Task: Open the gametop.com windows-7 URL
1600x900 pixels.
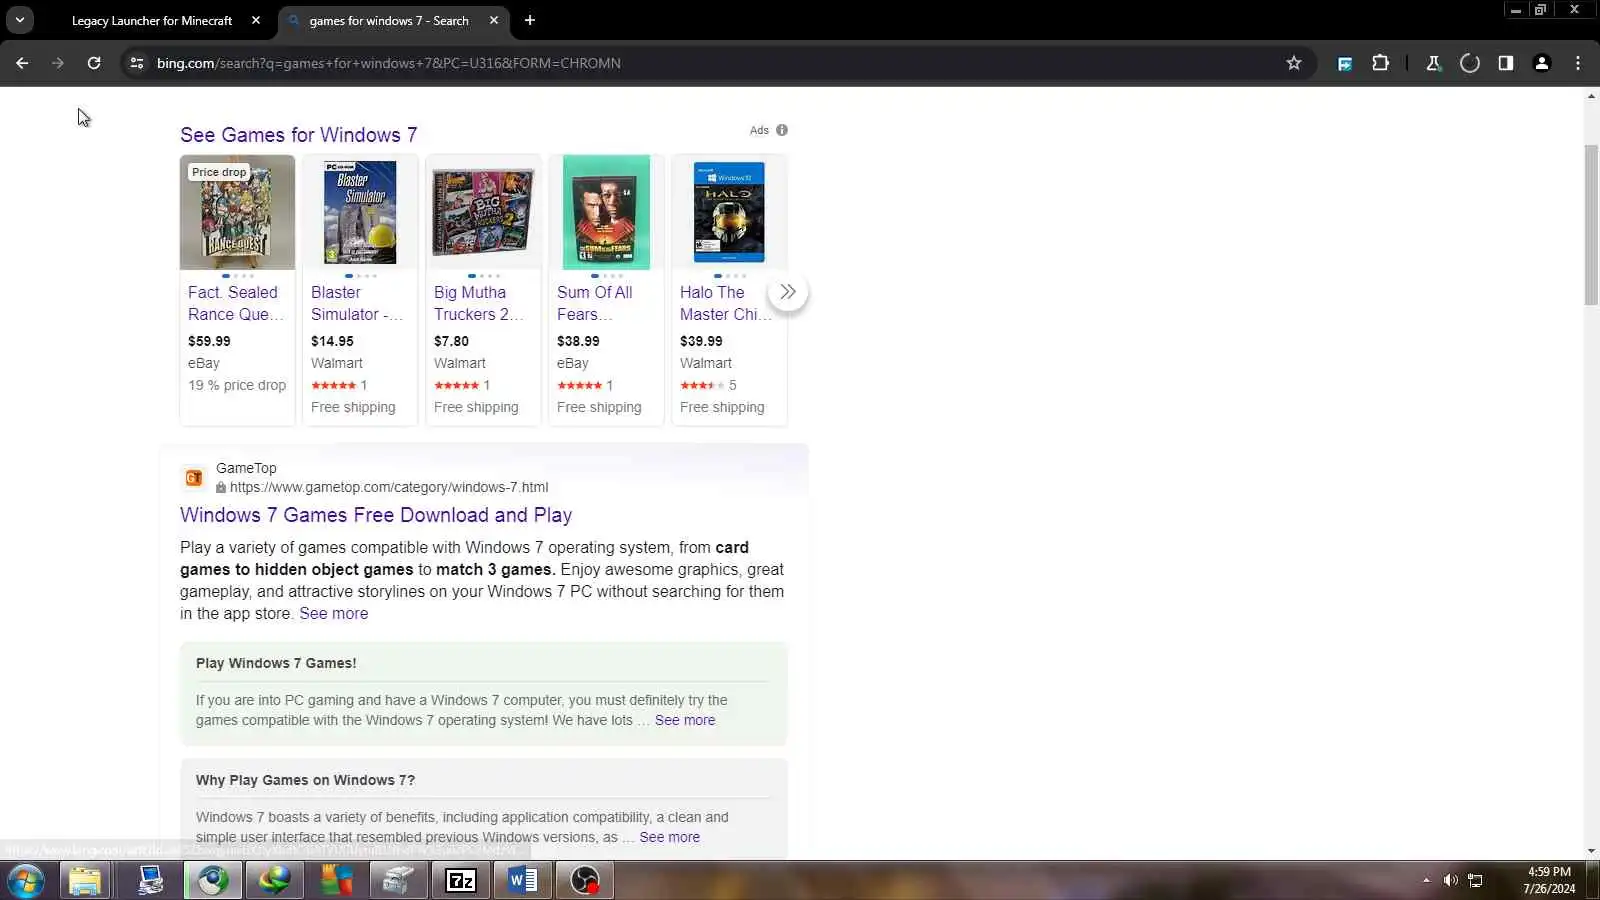Action: pyautogui.click(x=389, y=487)
